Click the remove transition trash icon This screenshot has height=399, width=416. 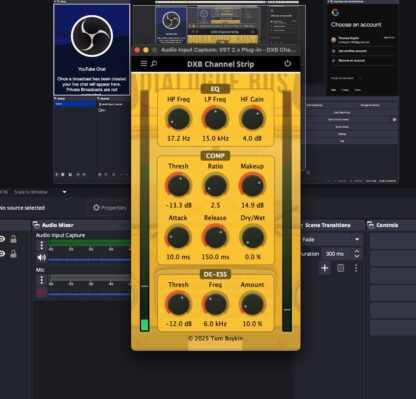340,268
